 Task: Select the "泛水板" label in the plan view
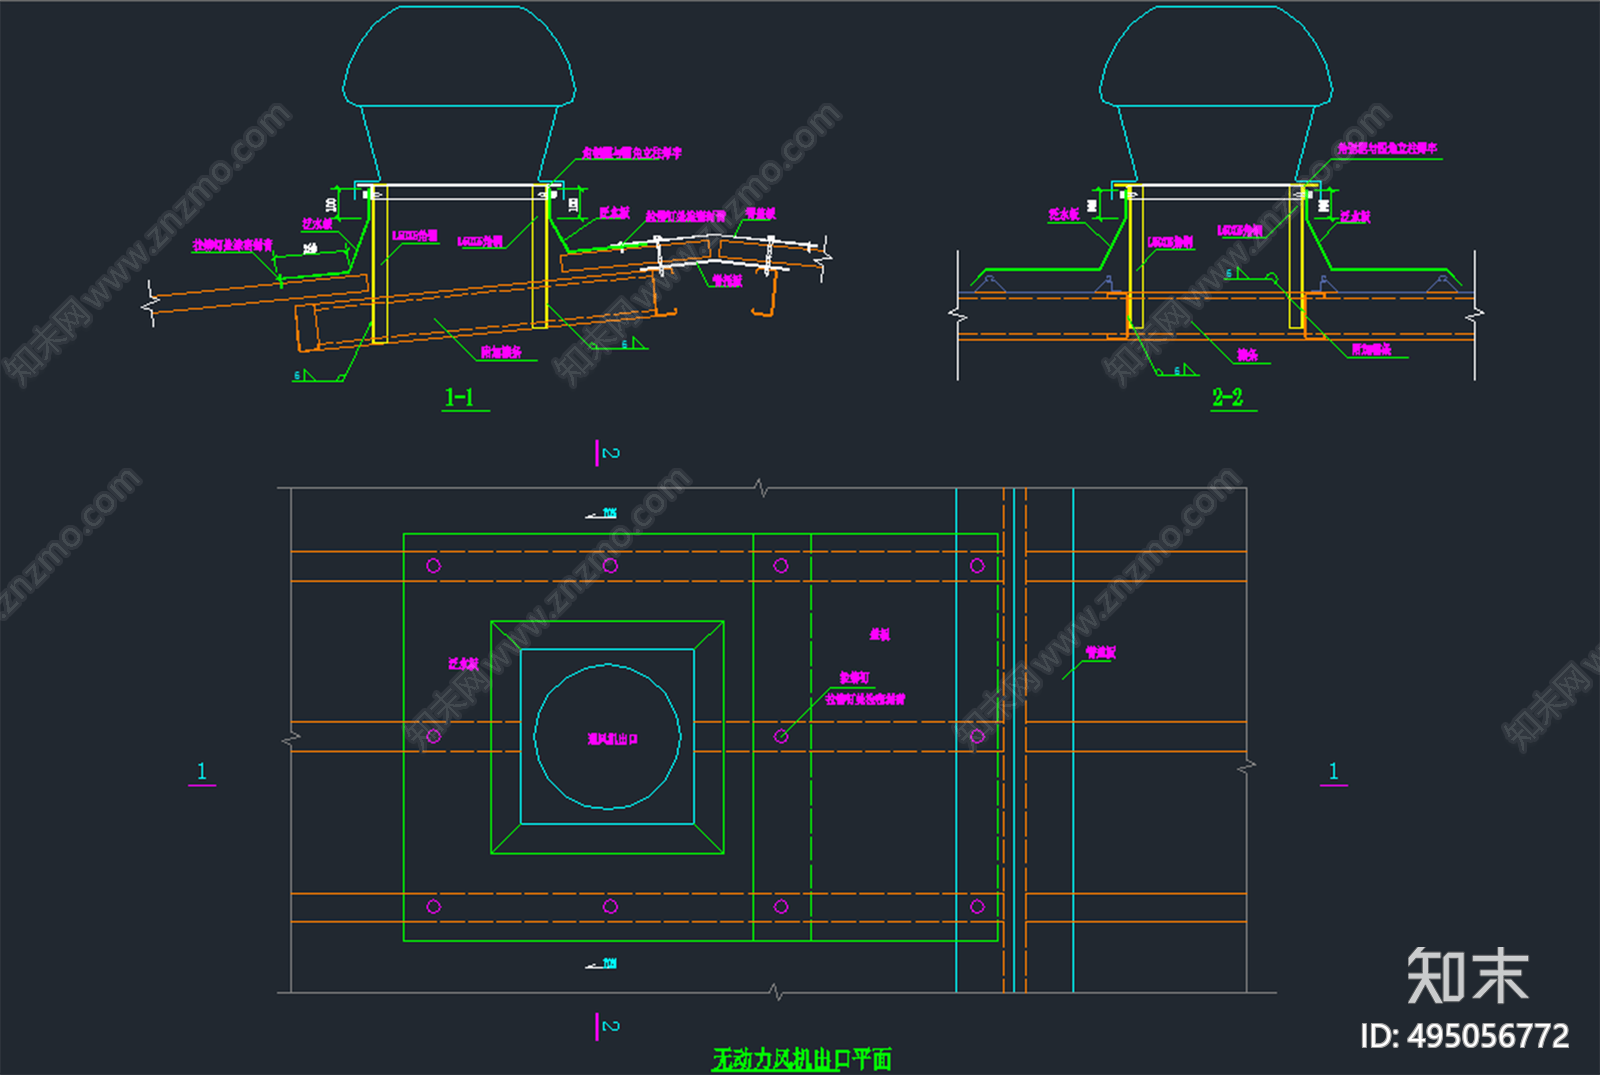pos(463,663)
